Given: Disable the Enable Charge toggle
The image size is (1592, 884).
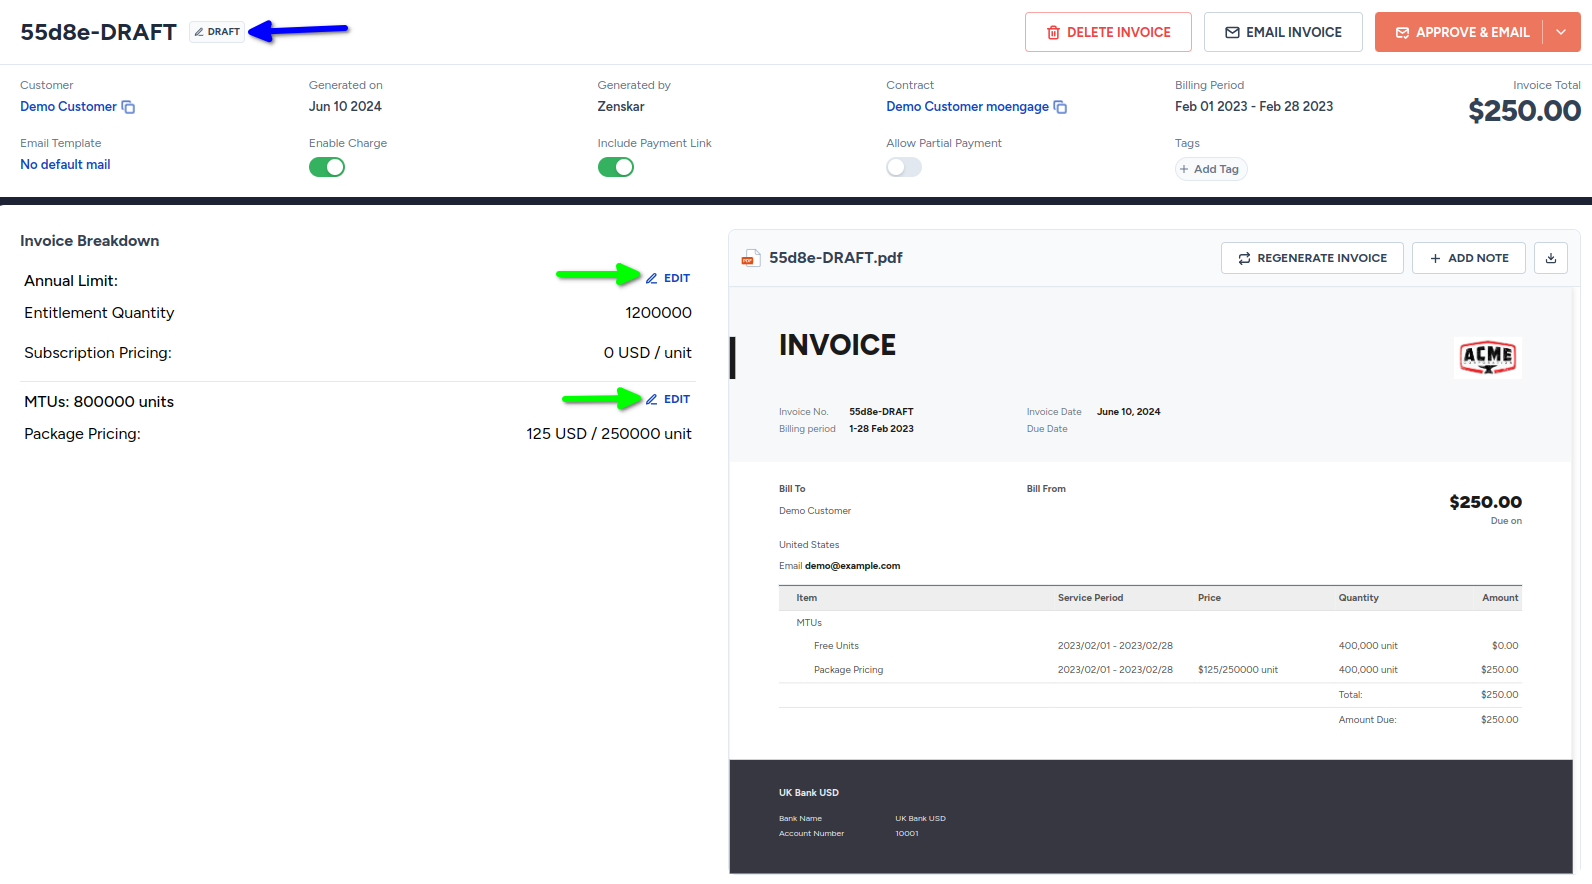Looking at the screenshot, I should pyautogui.click(x=327, y=167).
